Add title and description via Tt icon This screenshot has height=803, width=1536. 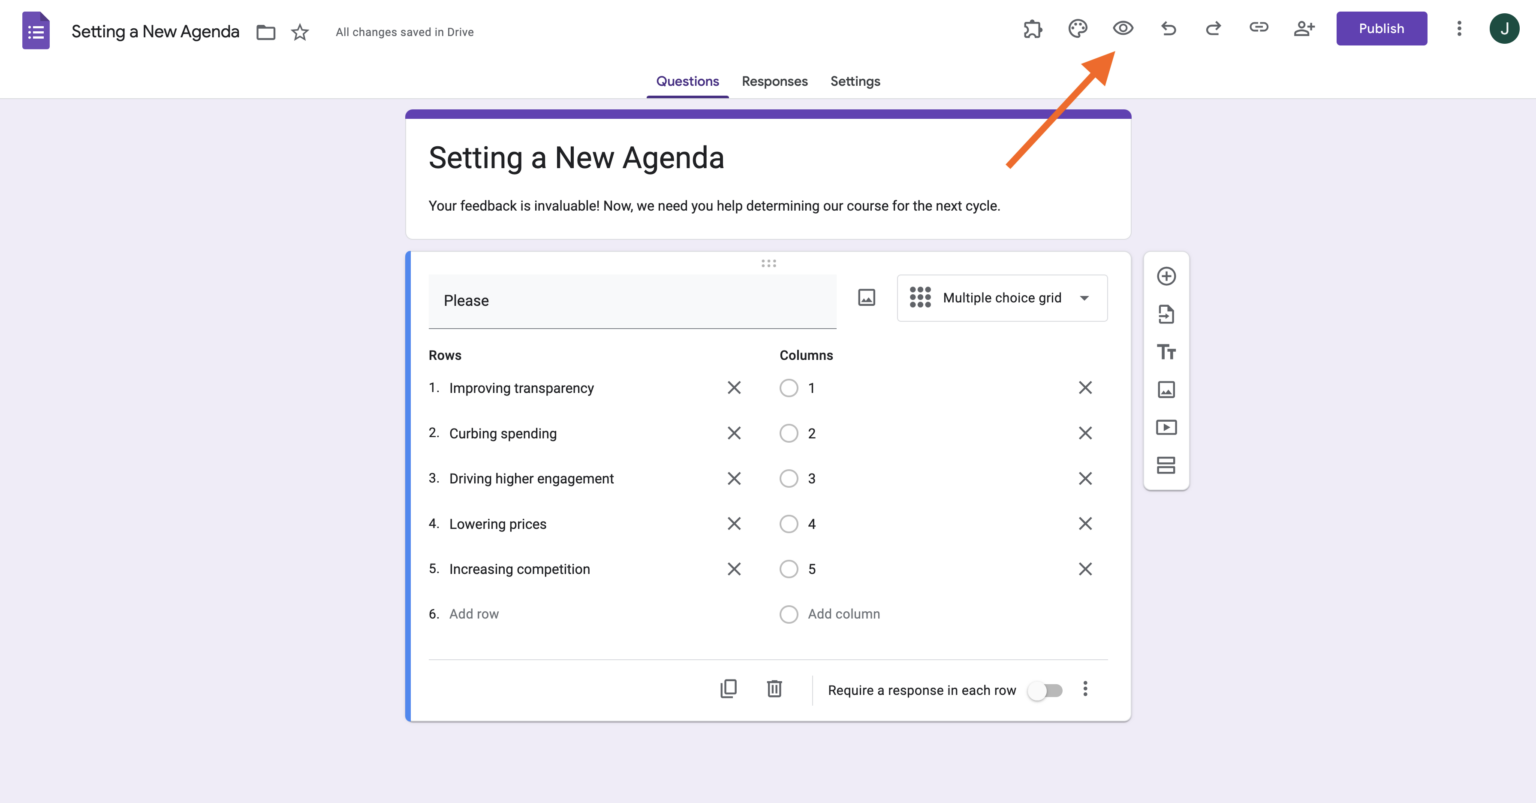point(1166,352)
